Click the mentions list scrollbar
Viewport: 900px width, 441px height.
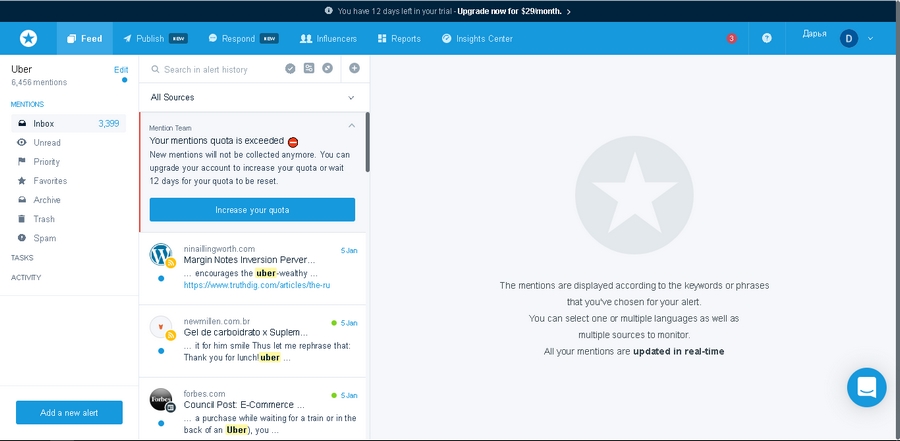pyautogui.click(x=367, y=142)
